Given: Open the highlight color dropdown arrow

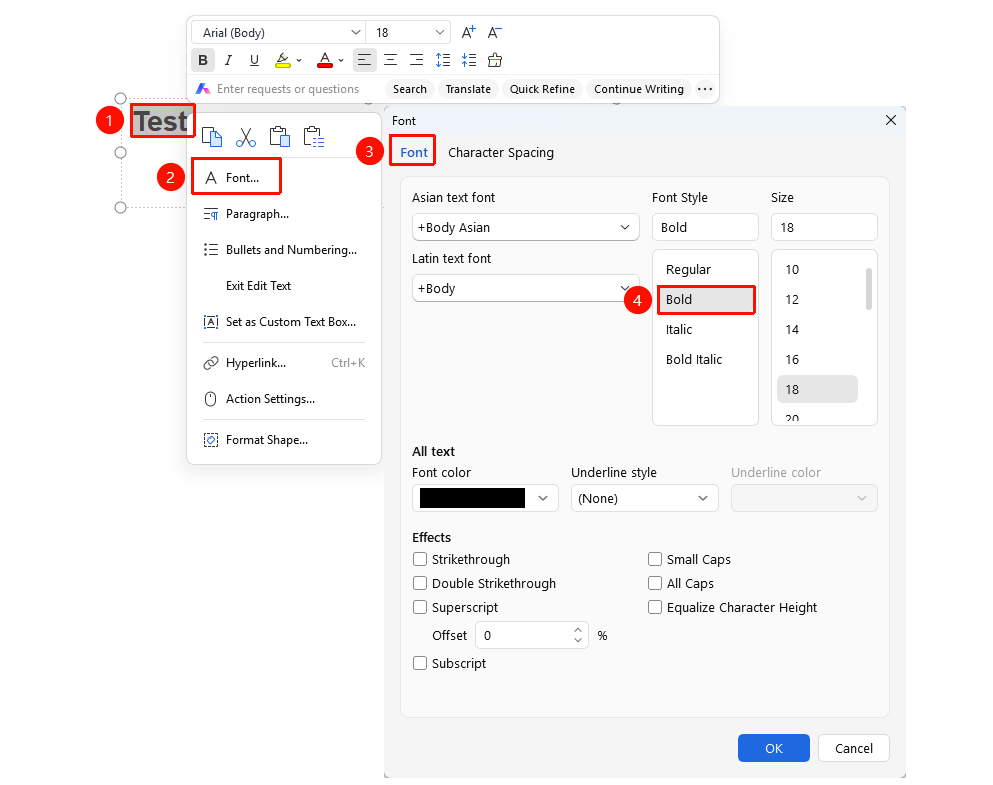Looking at the screenshot, I should coord(299,61).
